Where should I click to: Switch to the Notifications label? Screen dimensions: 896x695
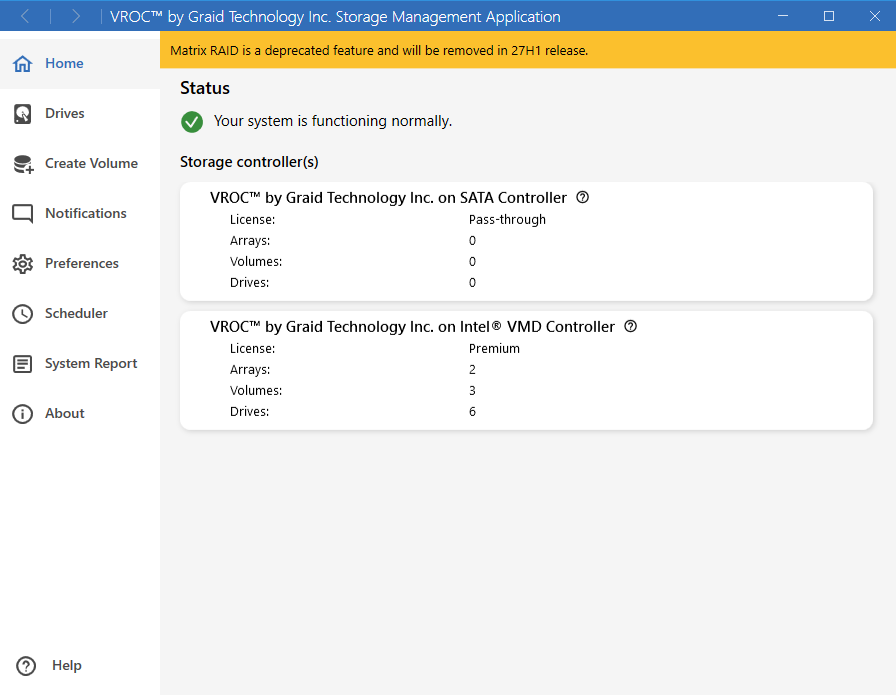click(86, 213)
